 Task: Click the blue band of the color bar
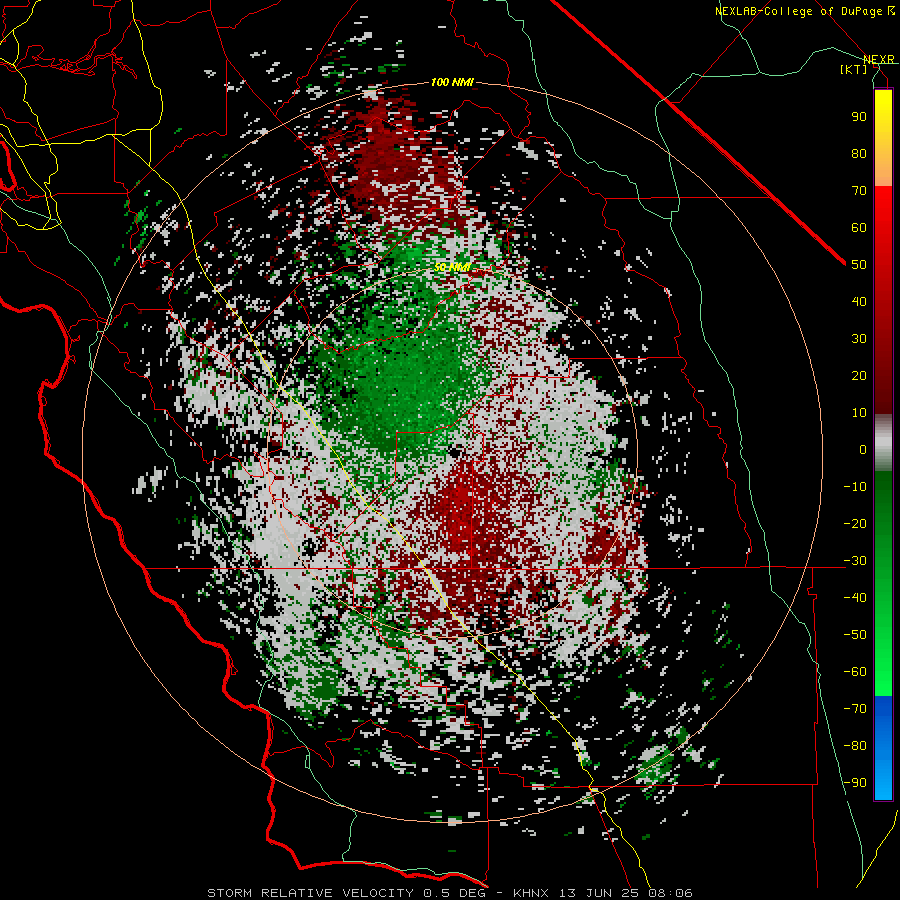pos(883,747)
